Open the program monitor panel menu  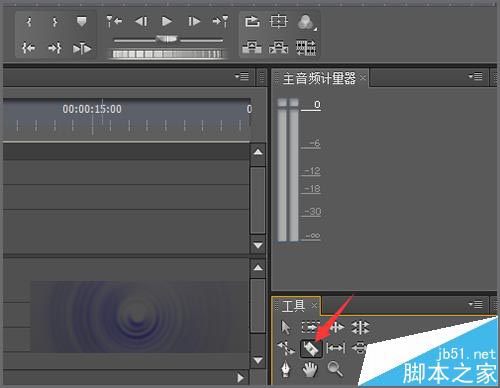[242, 77]
